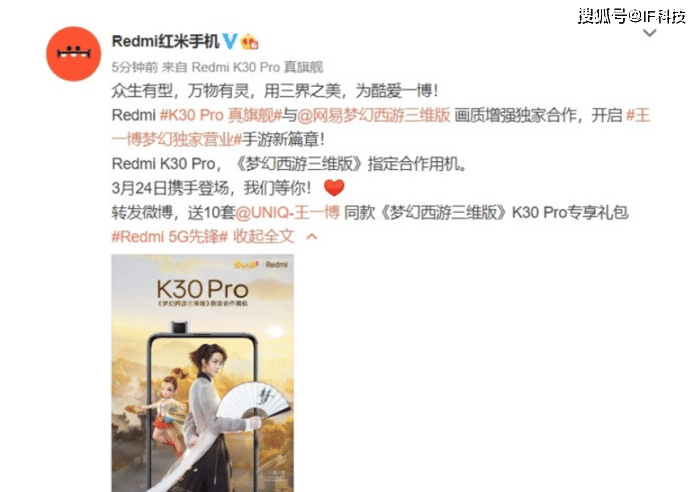Open the #Redmi 5G先锋# hashtag
The image size is (700, 492).
170,237
